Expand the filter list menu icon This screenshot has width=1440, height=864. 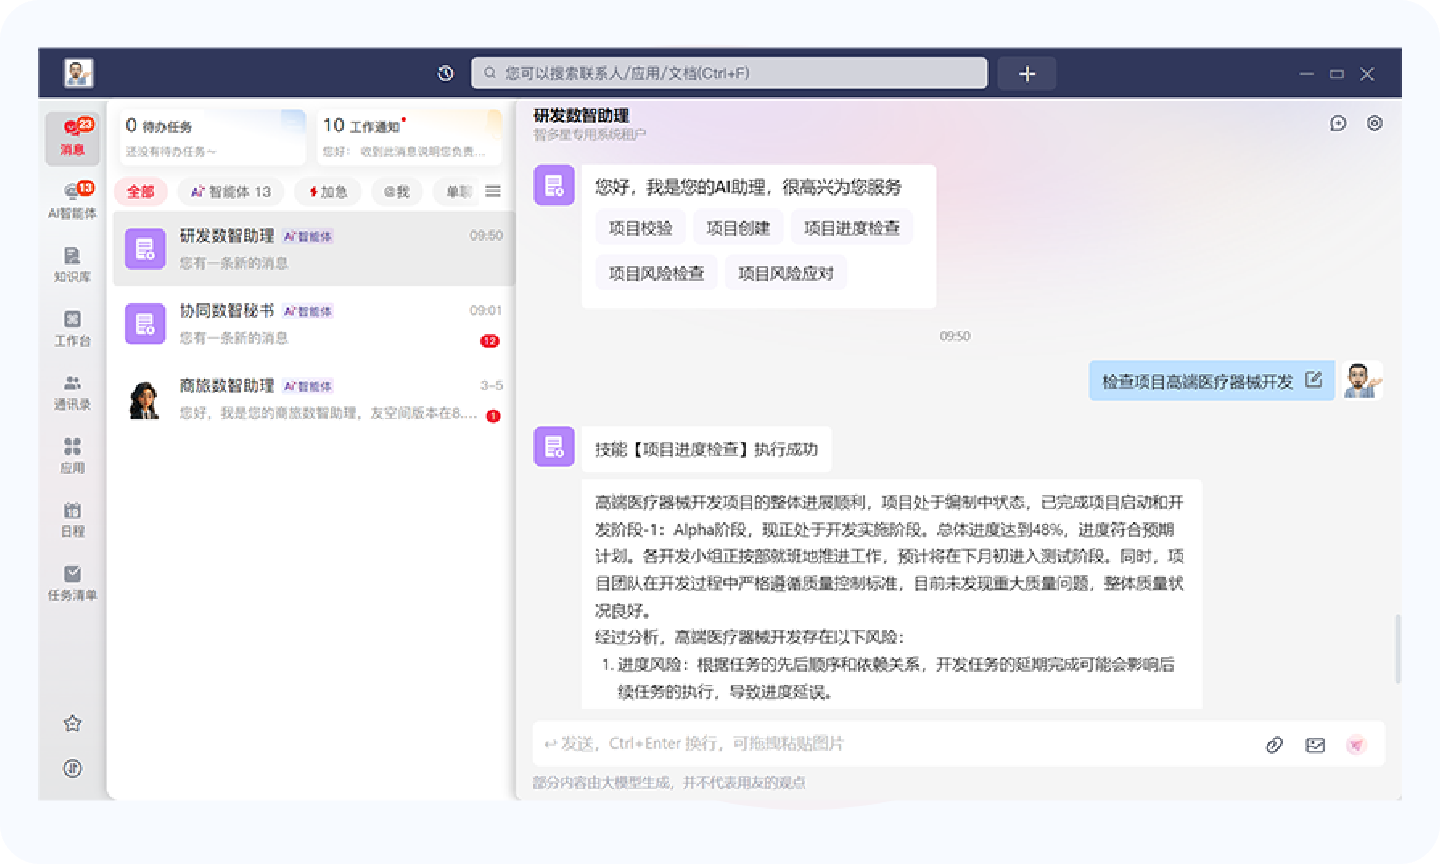(x=493, y=191)
